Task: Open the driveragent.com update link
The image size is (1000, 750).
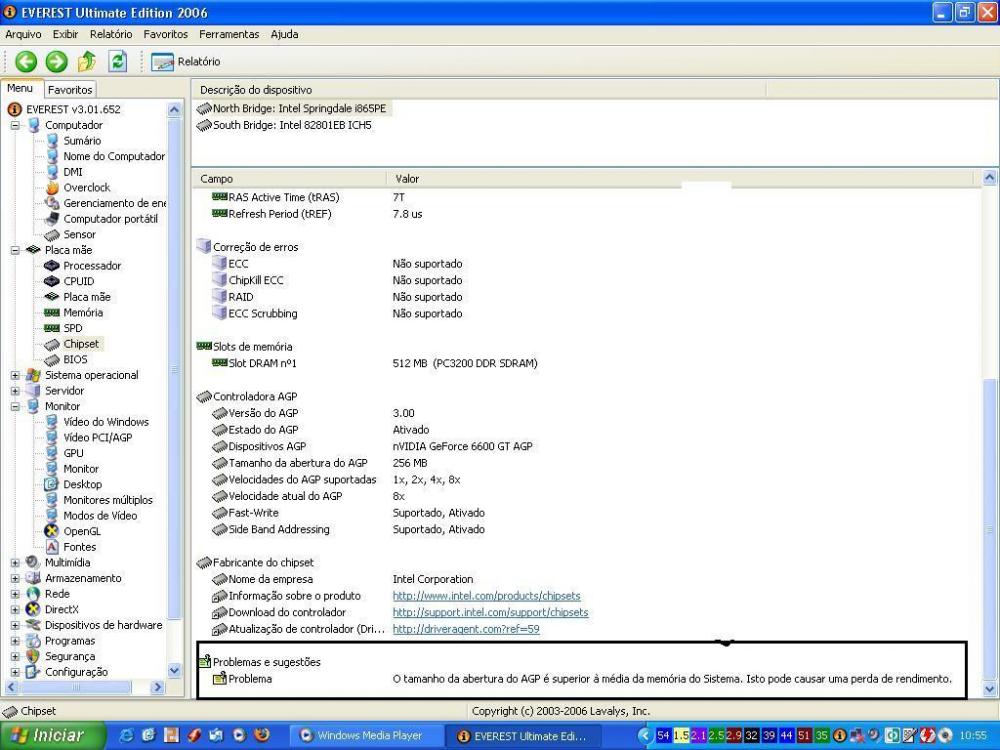Action: click(465, 629)
